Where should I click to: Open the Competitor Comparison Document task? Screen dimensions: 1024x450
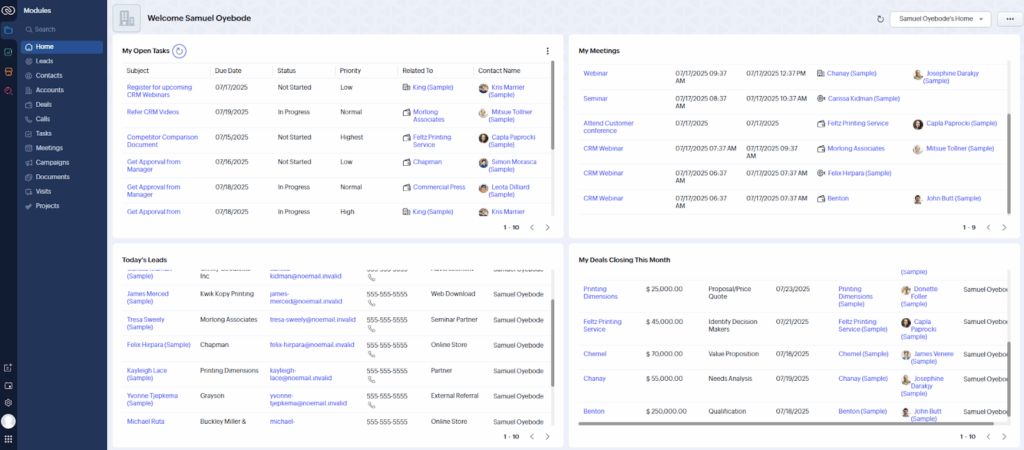(x=162, y=141)
